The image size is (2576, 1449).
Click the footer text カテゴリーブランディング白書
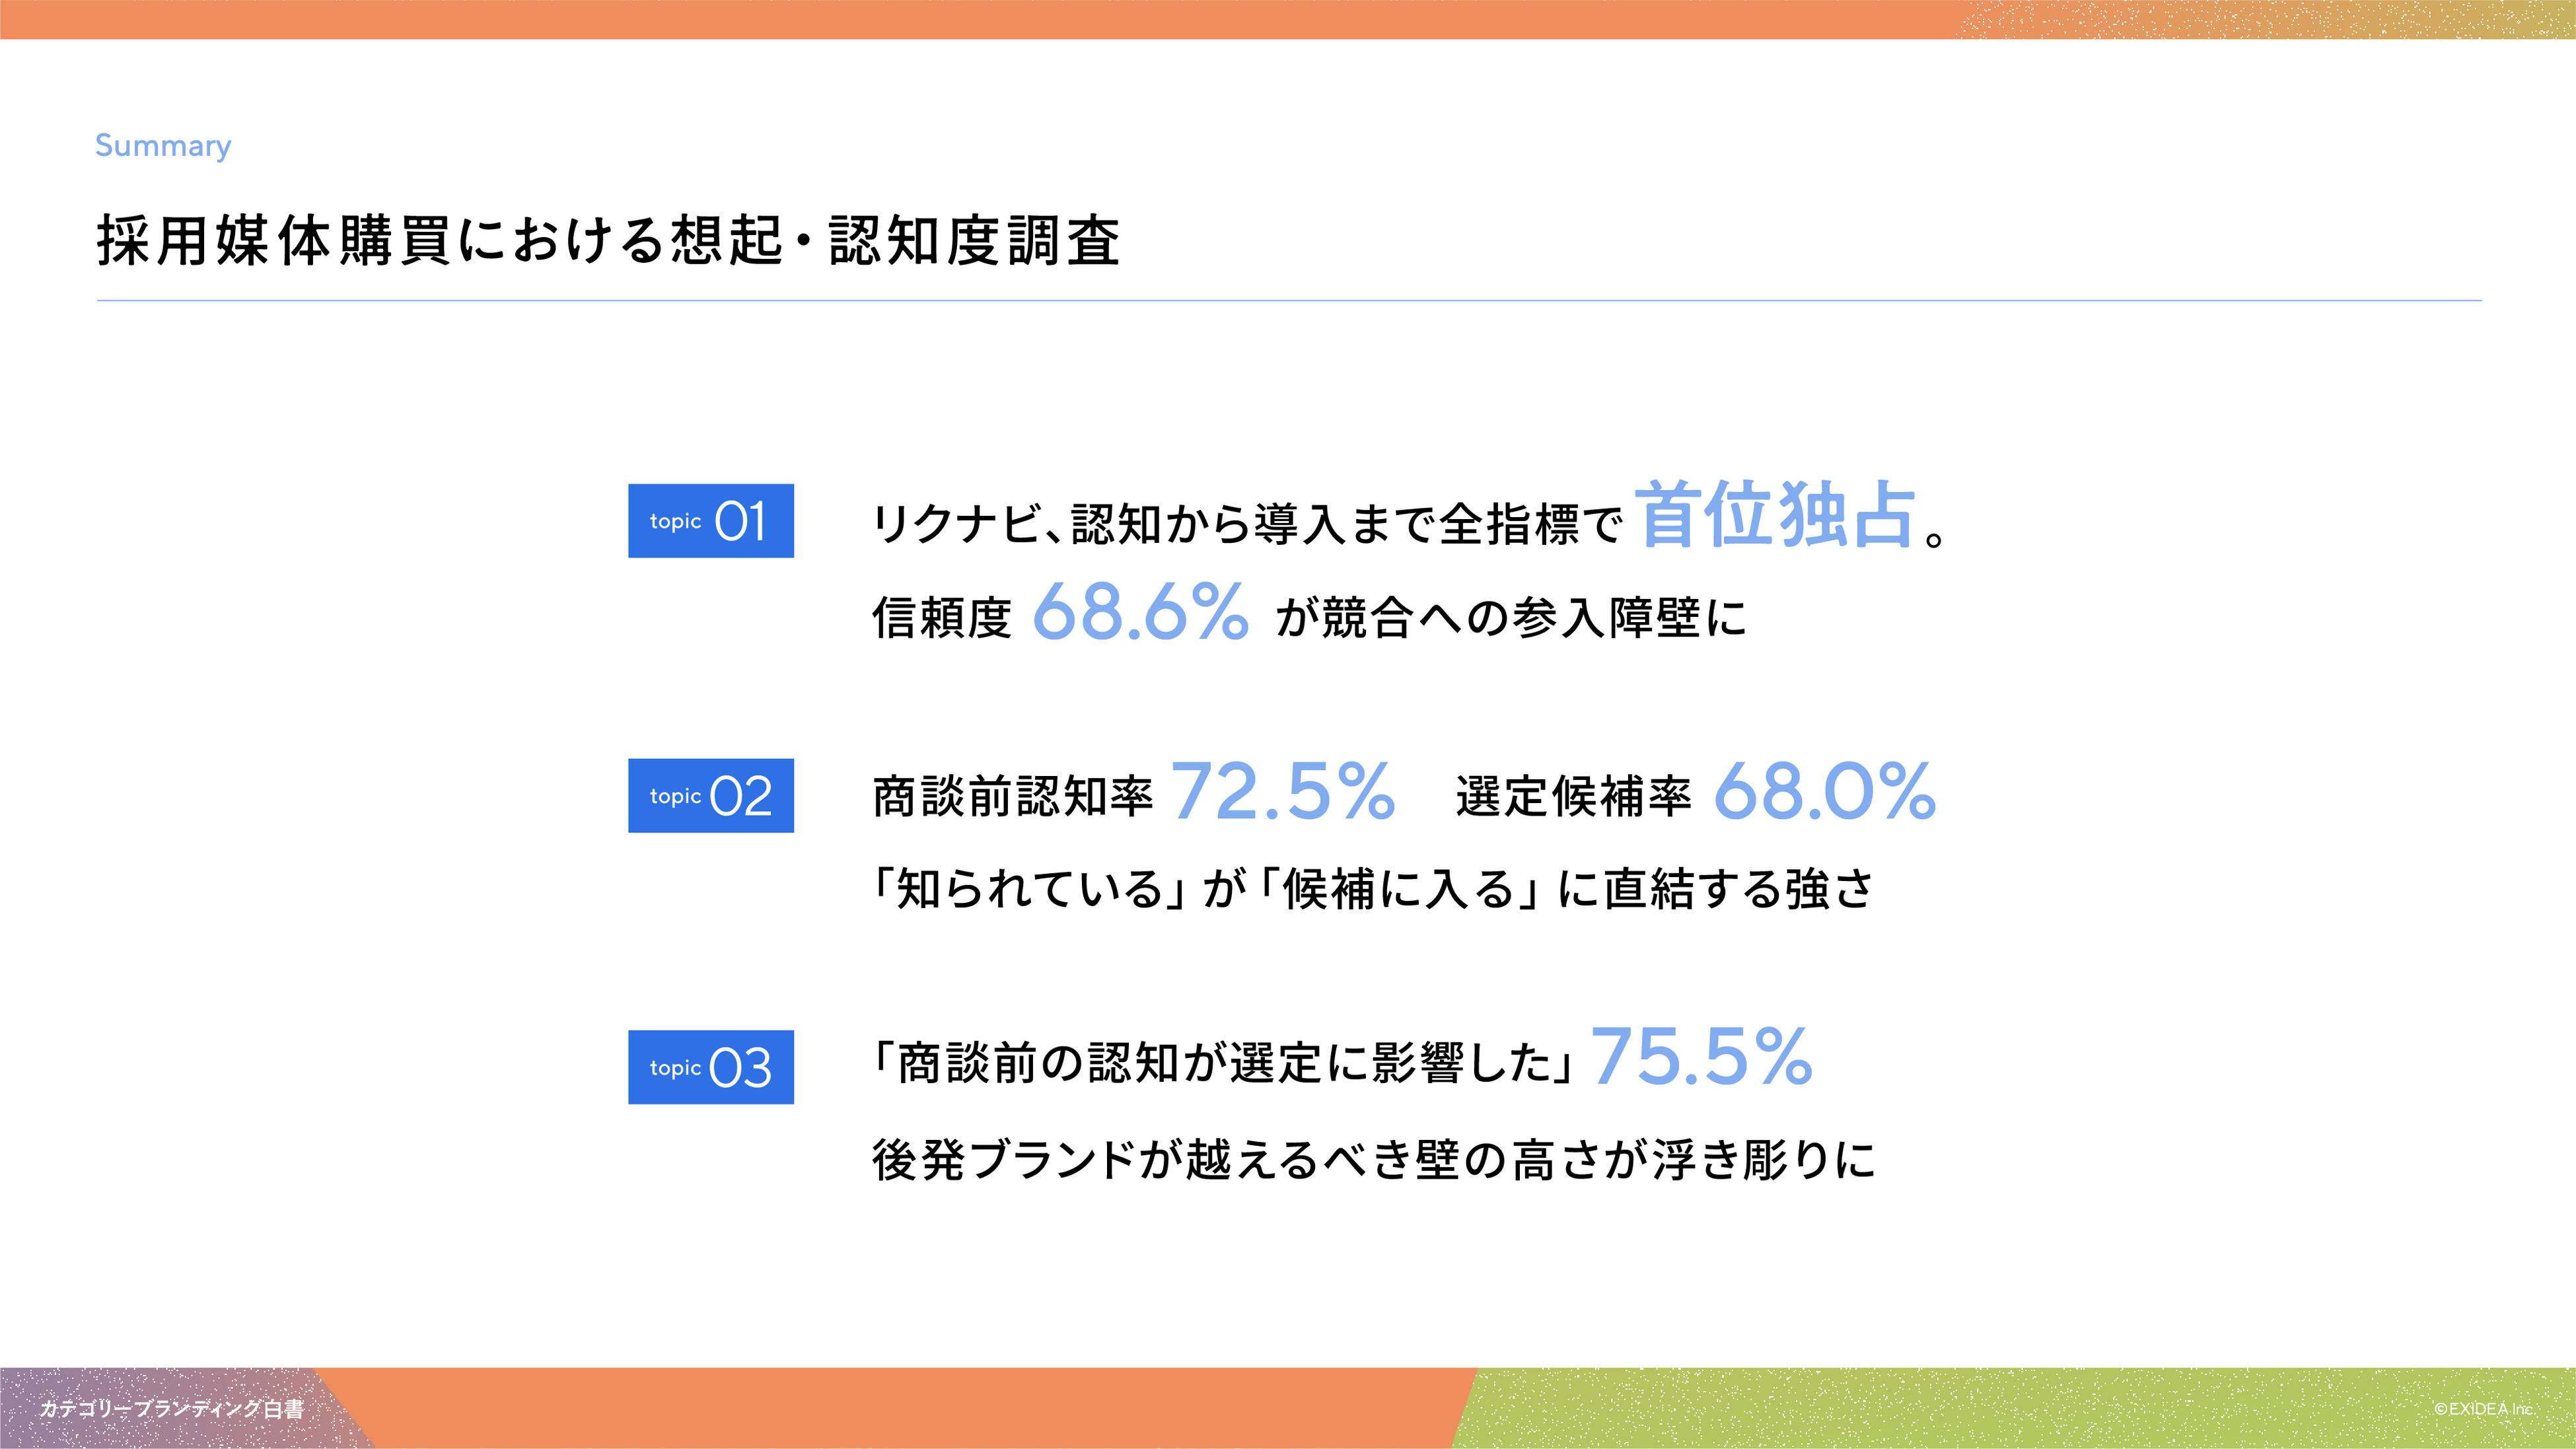click(172, 1409)
